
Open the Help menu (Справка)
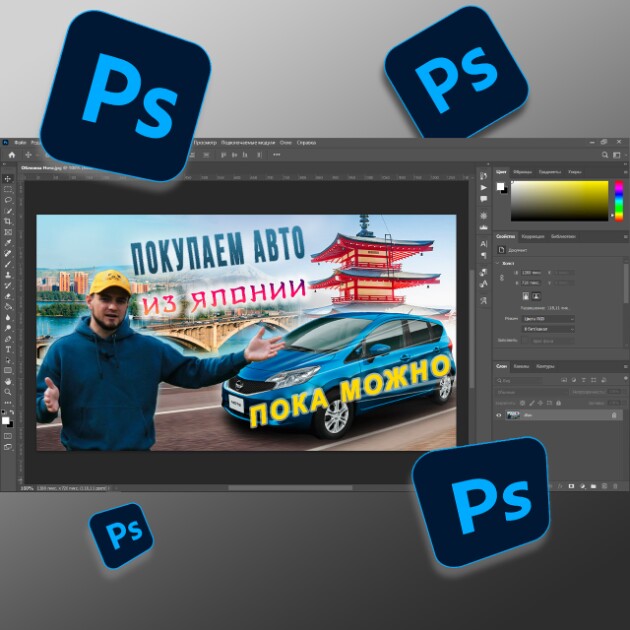pos(307,143)
